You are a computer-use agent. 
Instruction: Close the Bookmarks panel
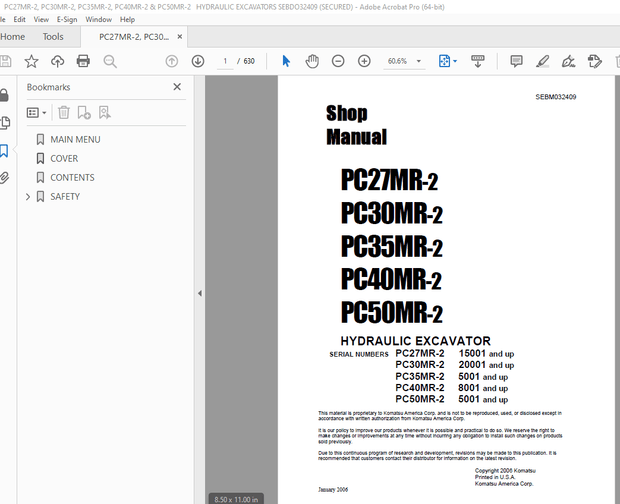point(177,87)
